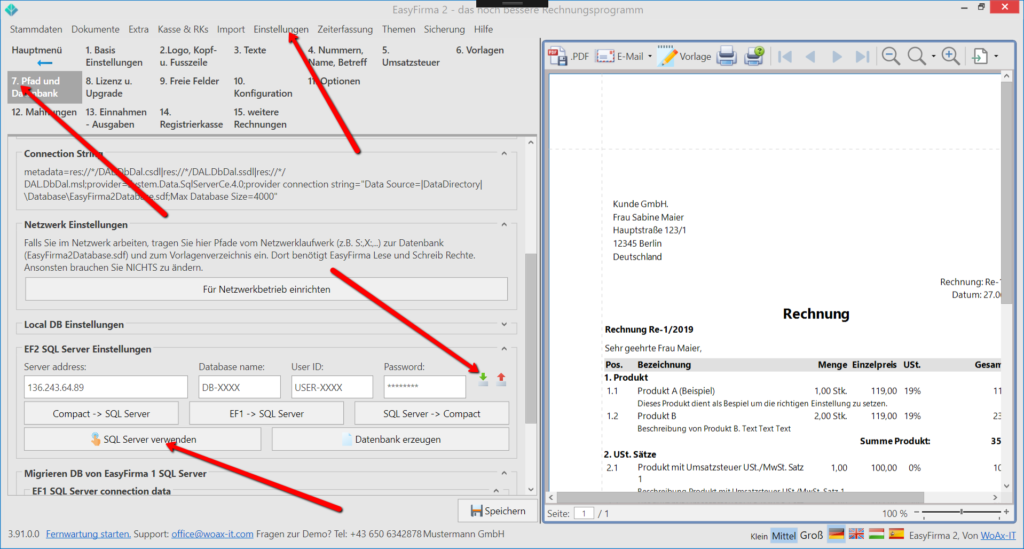Open Hilfe menu
The height and width of the screenshot is (549, 1024).
[483, 29]
